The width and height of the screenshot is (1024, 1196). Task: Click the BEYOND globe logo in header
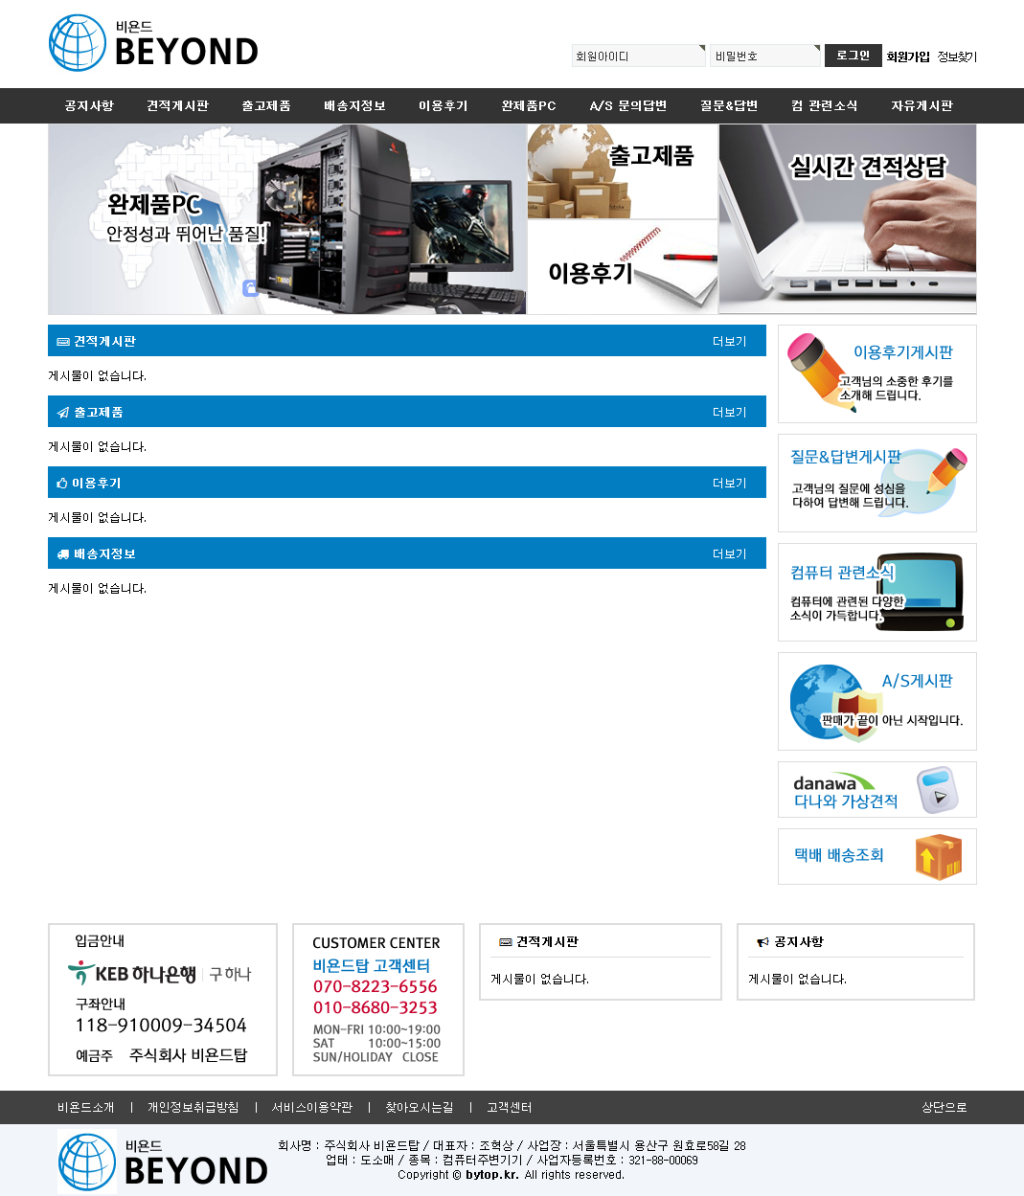pos(76,44)
